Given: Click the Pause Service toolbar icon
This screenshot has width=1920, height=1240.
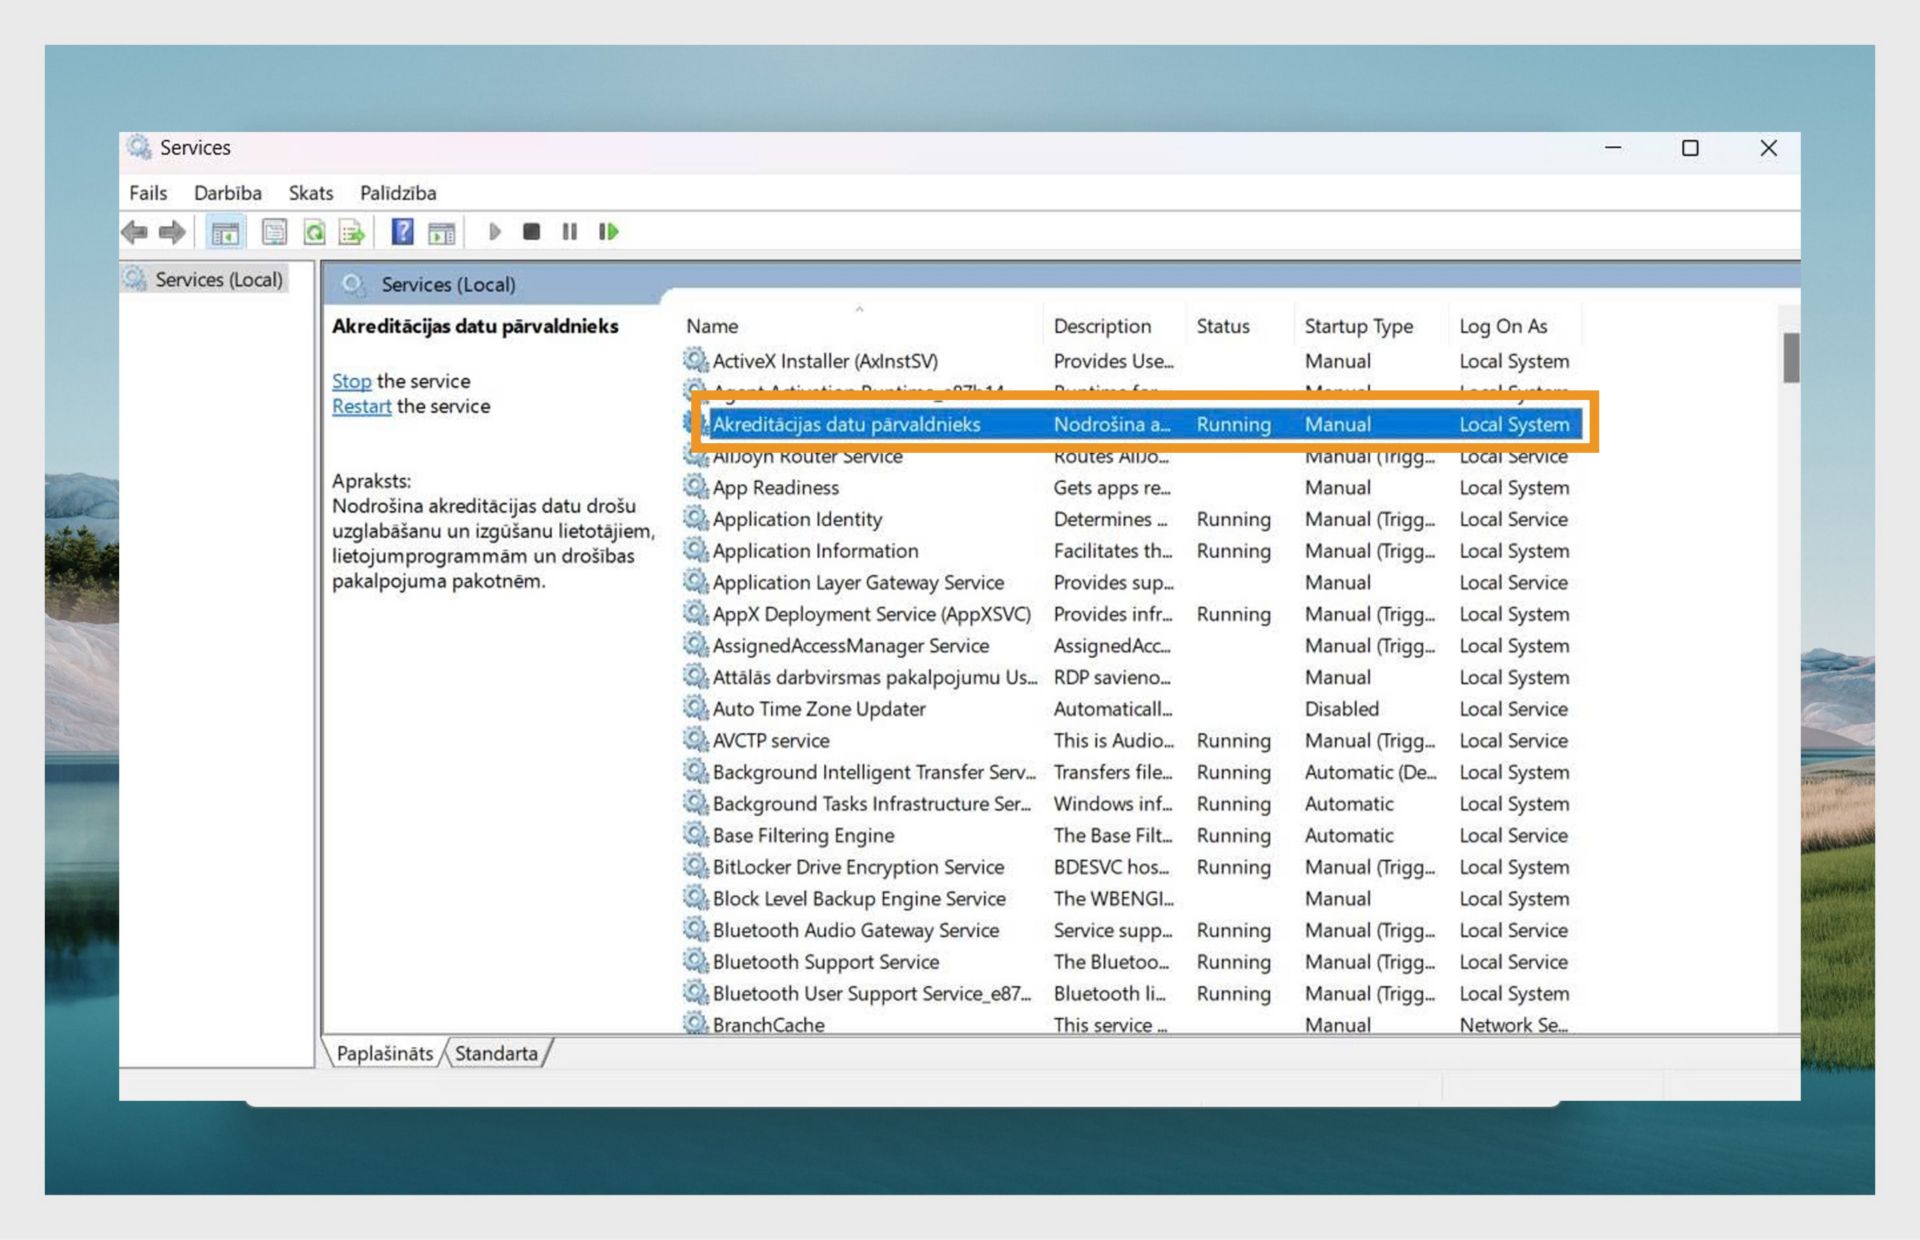Looking at the screenshot, I should [569, 232].
